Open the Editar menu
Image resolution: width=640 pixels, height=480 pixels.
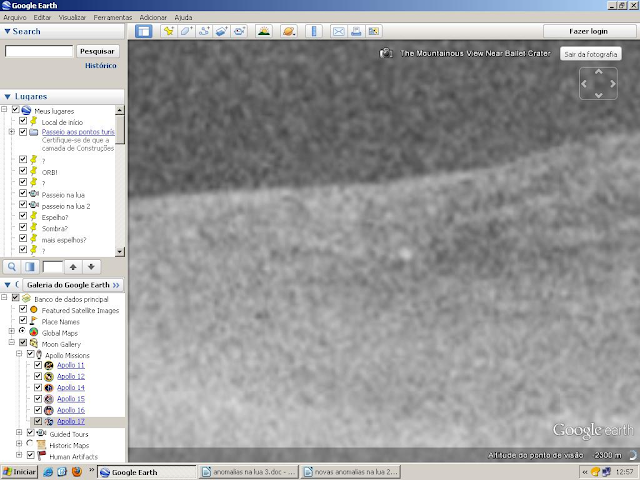[42, 18]
